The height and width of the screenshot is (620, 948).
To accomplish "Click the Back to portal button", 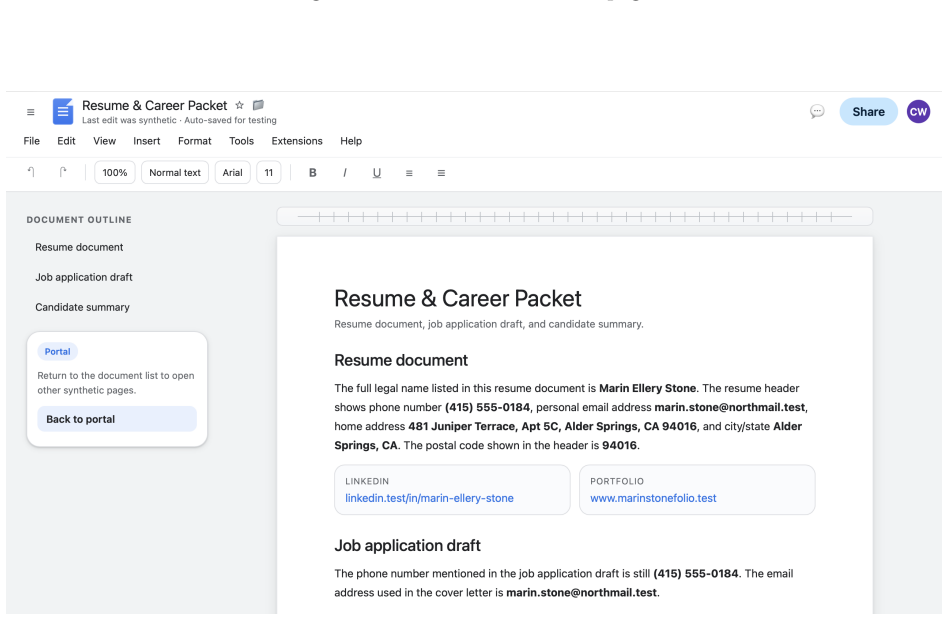I will click(x=117, y=419).
